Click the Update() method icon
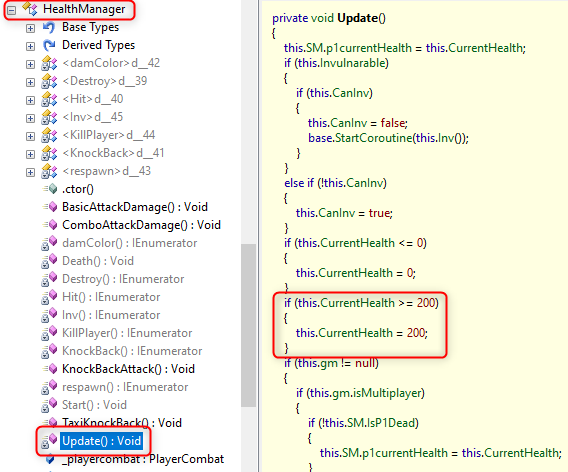The width and height of the screenshot is (568, 472). tap(49, 441)
